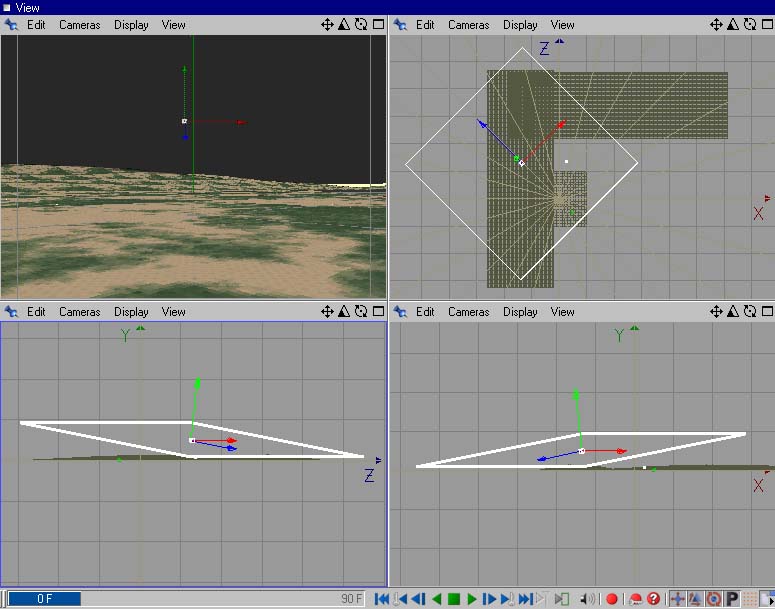Image resolution: width=775 pixels, height=609 pixels.
Task: Open Edit menu in the perspective viewport
Action: pos(36,25)
